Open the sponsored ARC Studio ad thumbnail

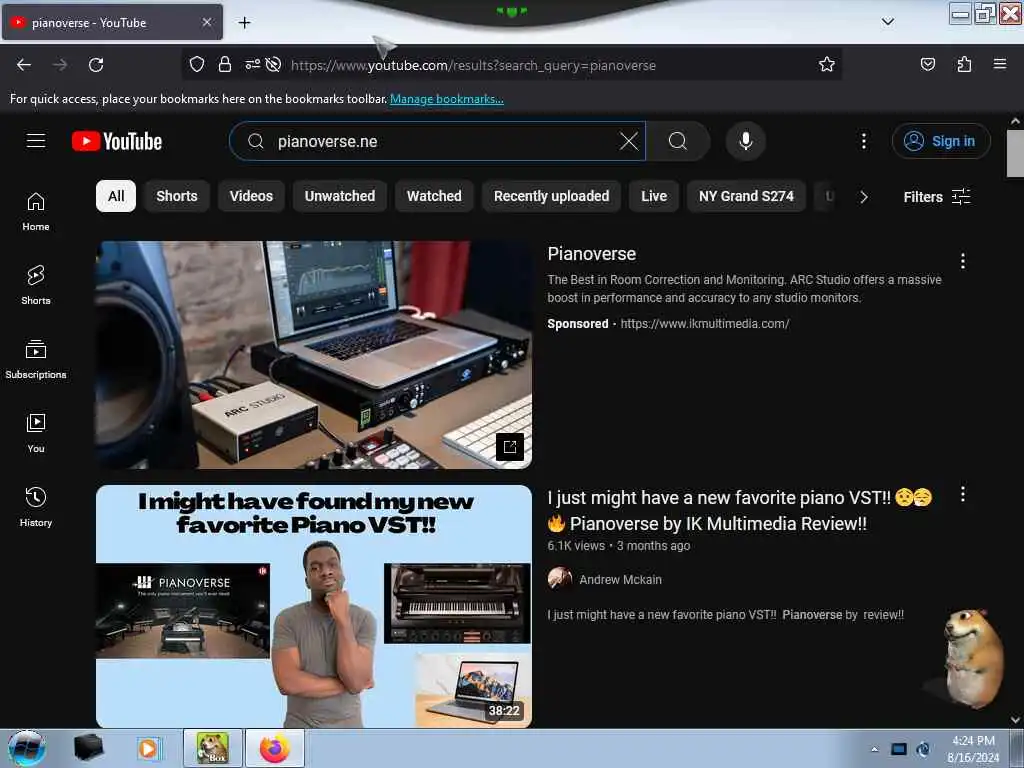(314, 355)
